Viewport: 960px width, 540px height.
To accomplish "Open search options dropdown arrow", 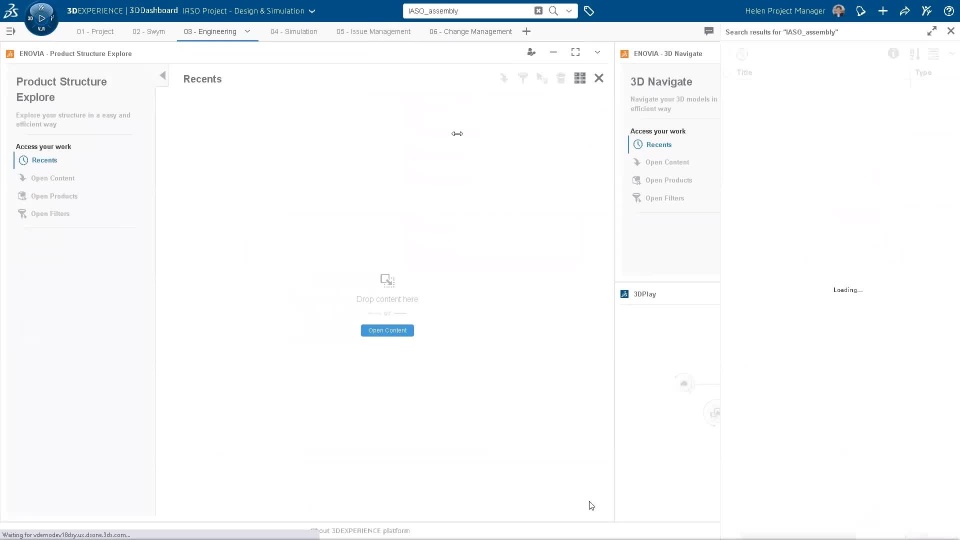I will coord(569,11).
